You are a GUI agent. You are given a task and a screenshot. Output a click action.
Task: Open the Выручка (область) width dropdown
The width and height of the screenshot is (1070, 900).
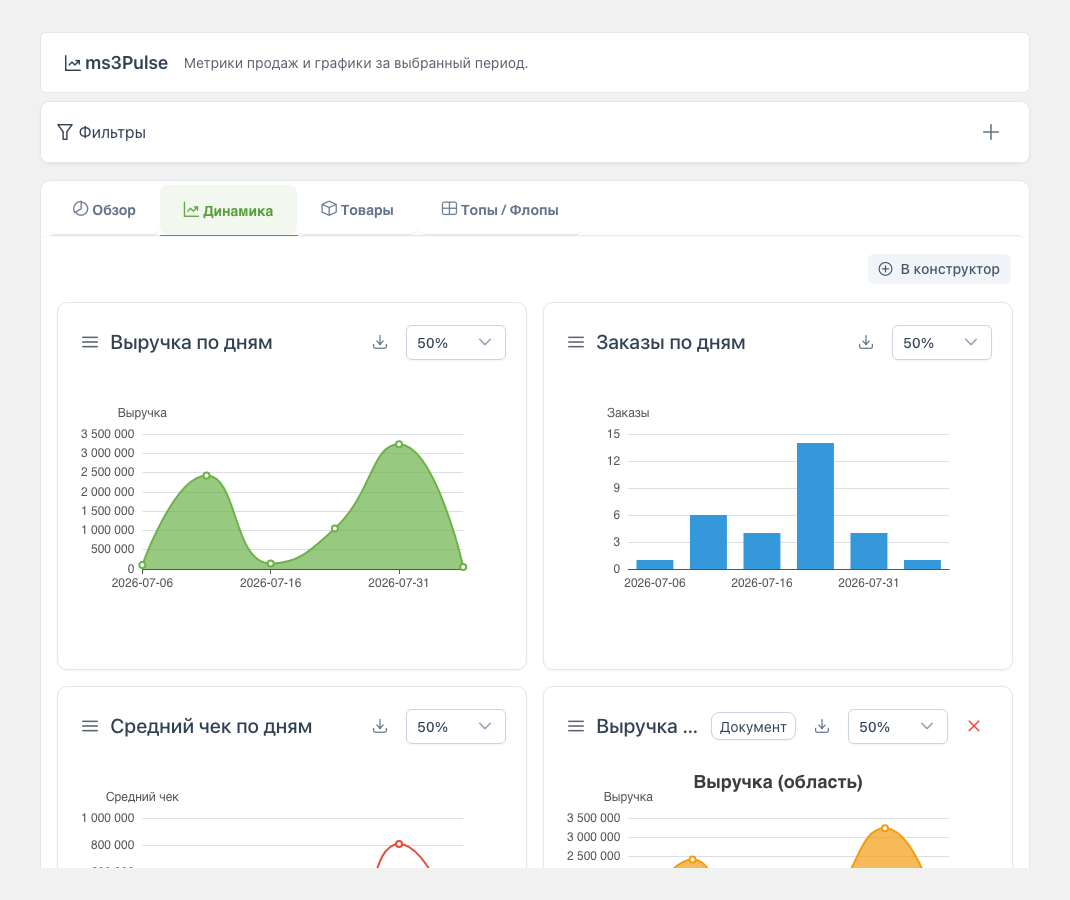897,727
